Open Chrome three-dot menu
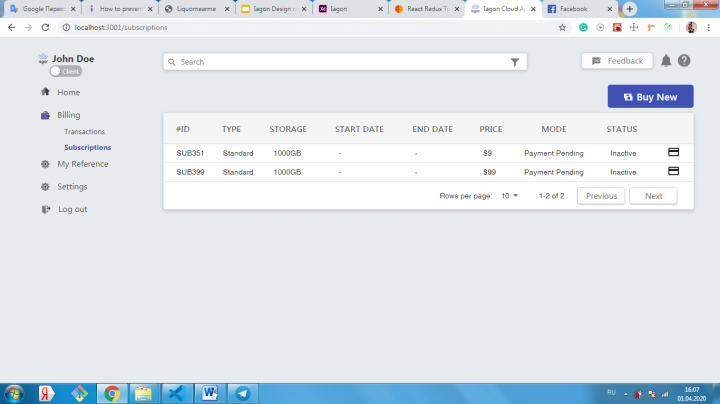This screenshot has width=720, height=404. click(x=709, y=28)
